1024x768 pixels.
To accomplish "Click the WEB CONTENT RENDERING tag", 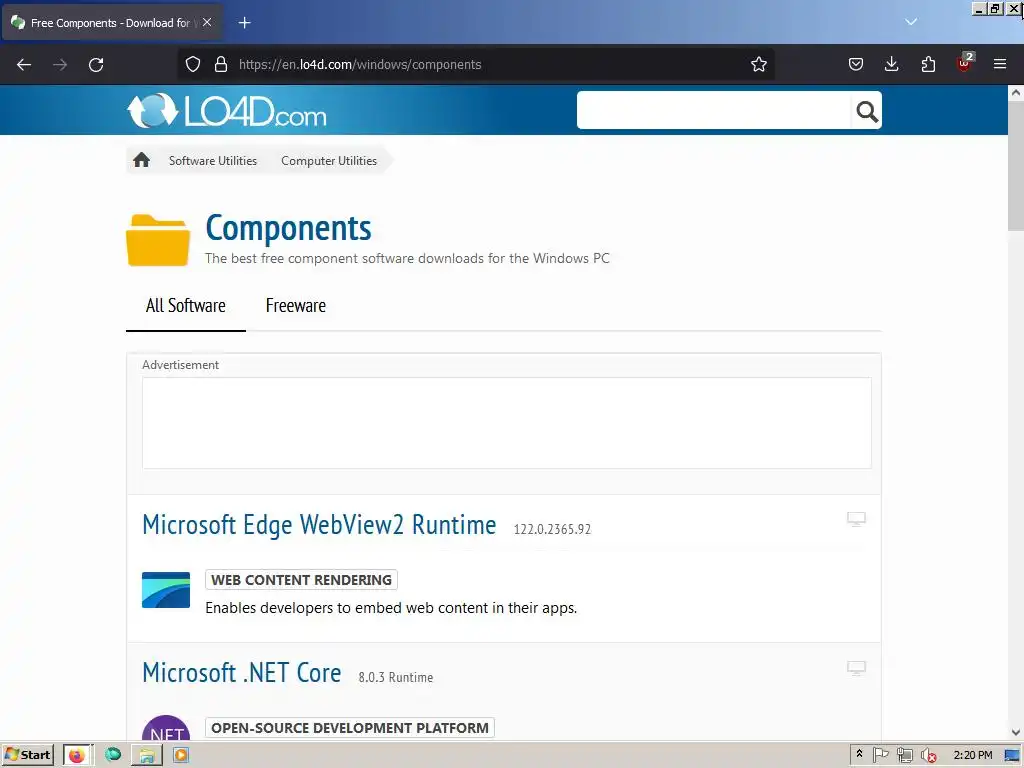I will click(301, 580).
